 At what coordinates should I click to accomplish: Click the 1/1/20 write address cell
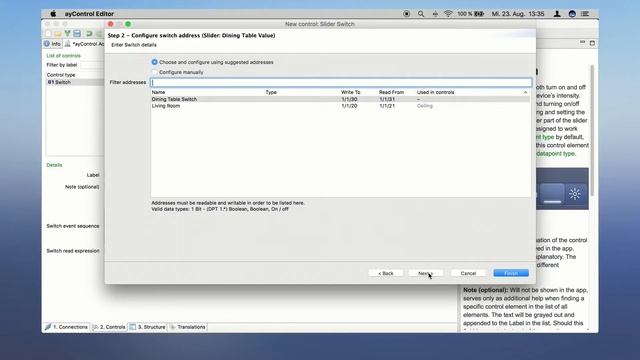(x=349, y=106)
